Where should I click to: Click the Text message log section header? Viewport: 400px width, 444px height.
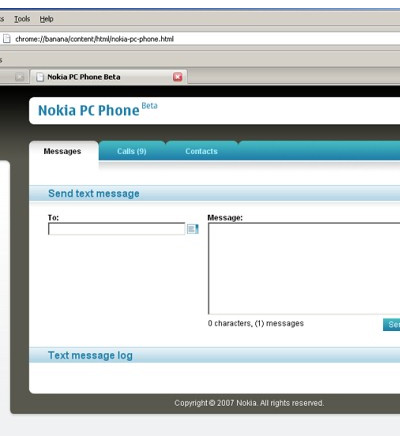click(x=90, y=355)
